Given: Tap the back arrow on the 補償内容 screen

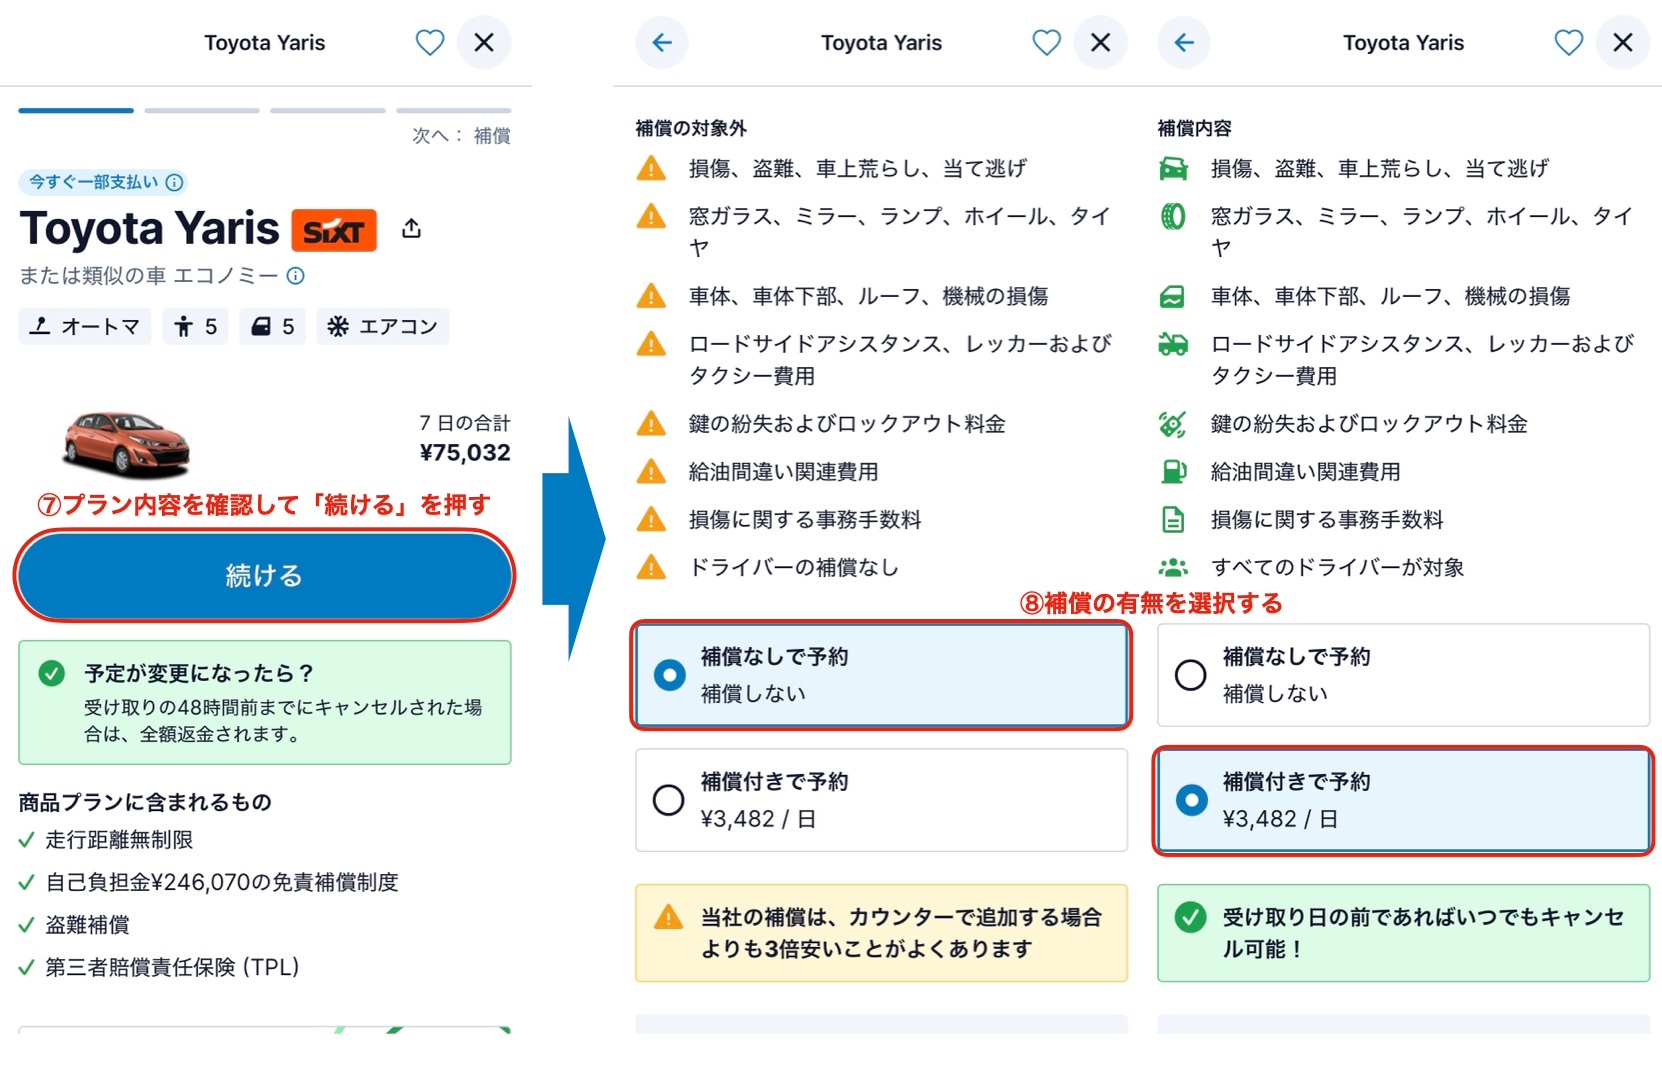Looking at the screenshot, I should (x=1184, y=43).
